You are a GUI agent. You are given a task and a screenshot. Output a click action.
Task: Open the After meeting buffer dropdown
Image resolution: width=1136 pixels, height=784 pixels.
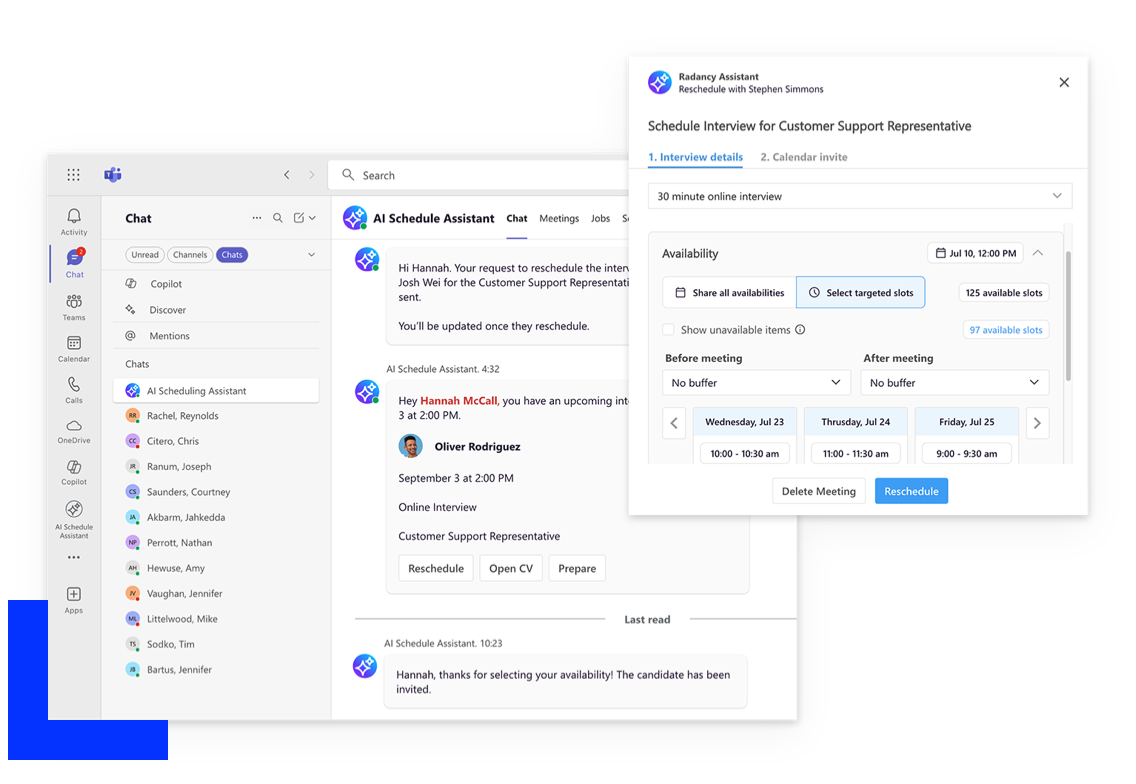(x=955, y=383)
